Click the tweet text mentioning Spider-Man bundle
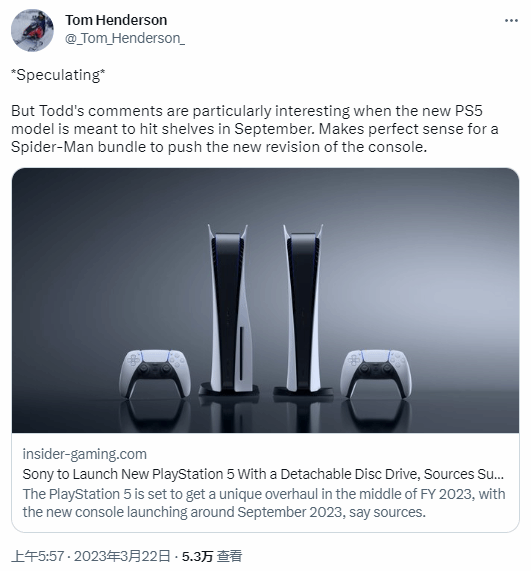531x571 pixels. click(x=219, y=147)
